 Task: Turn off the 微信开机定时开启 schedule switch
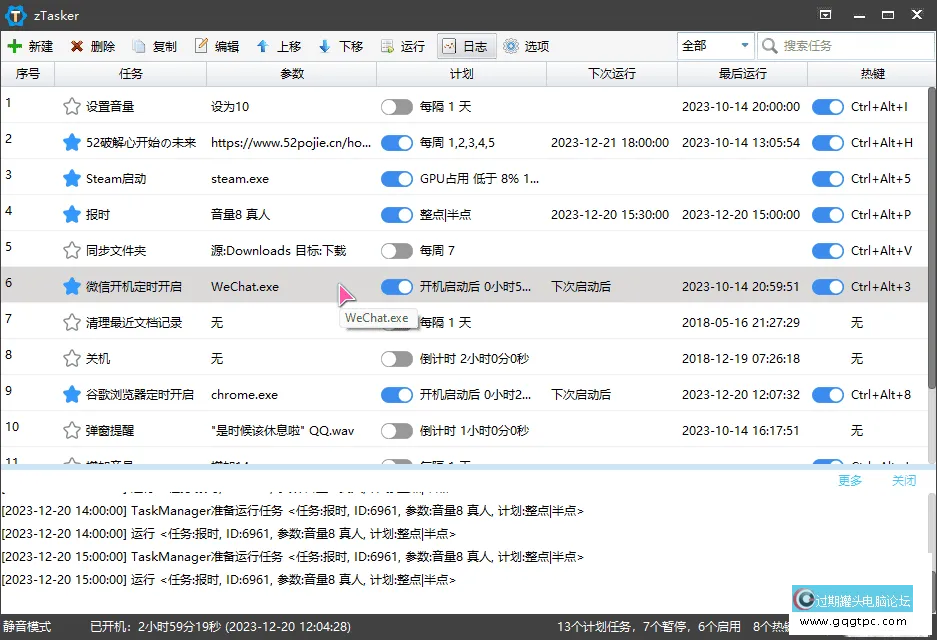point(397,286)
